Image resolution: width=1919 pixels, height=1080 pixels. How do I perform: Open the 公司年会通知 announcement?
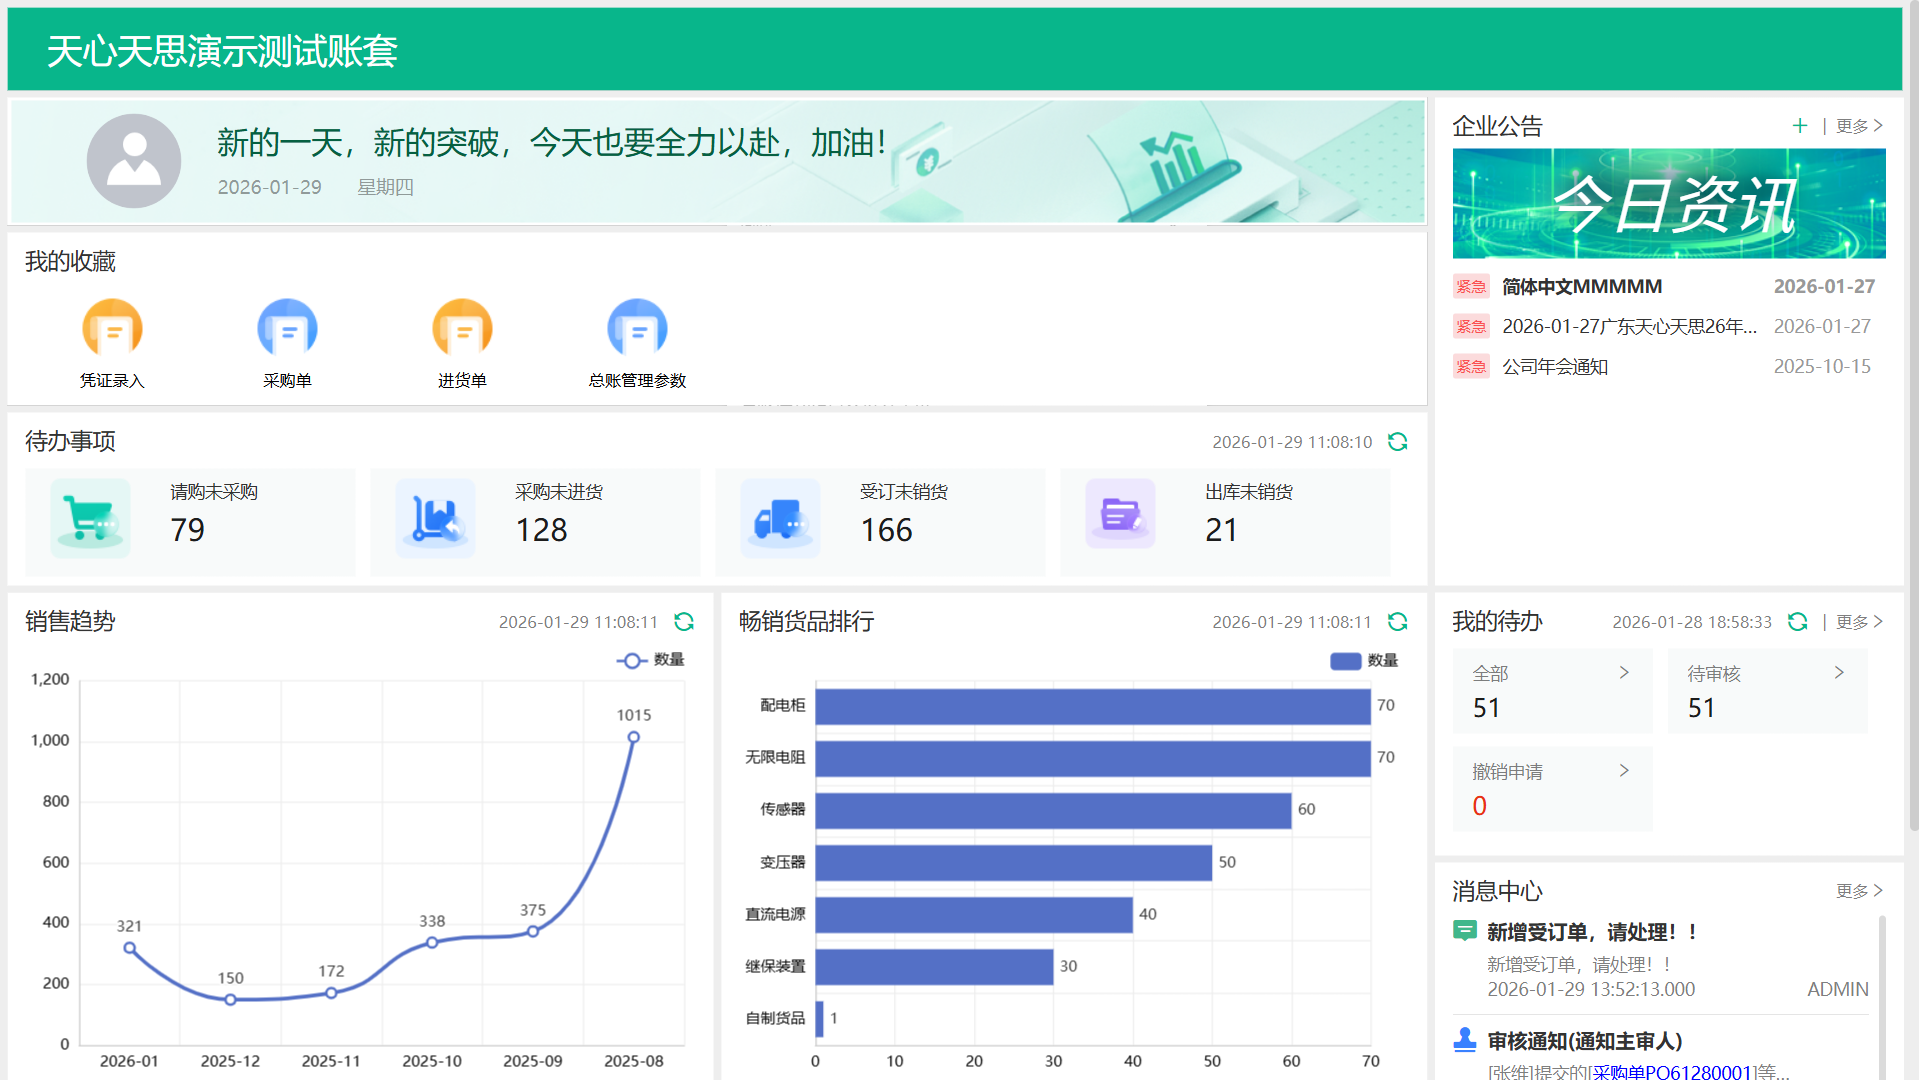click(1555, 367)
